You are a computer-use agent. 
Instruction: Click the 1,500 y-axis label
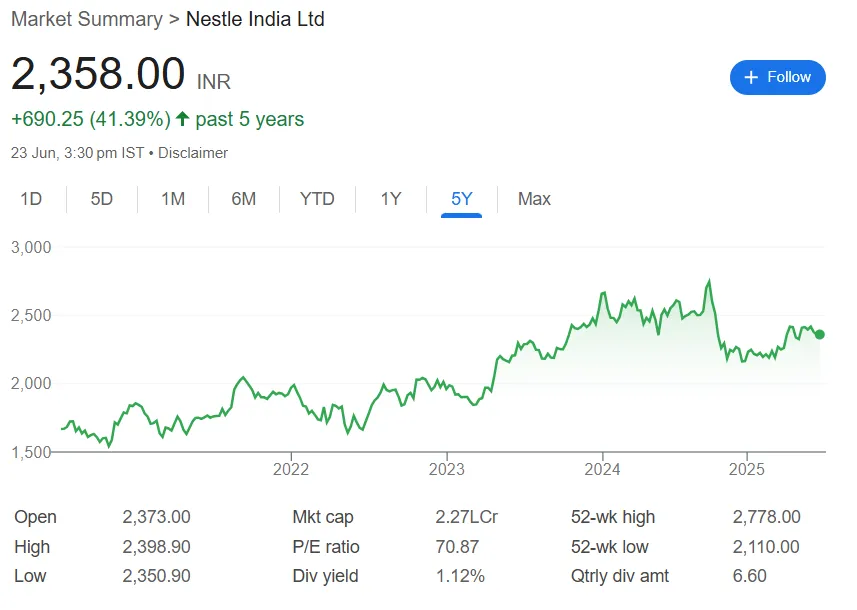coord(31,452)
